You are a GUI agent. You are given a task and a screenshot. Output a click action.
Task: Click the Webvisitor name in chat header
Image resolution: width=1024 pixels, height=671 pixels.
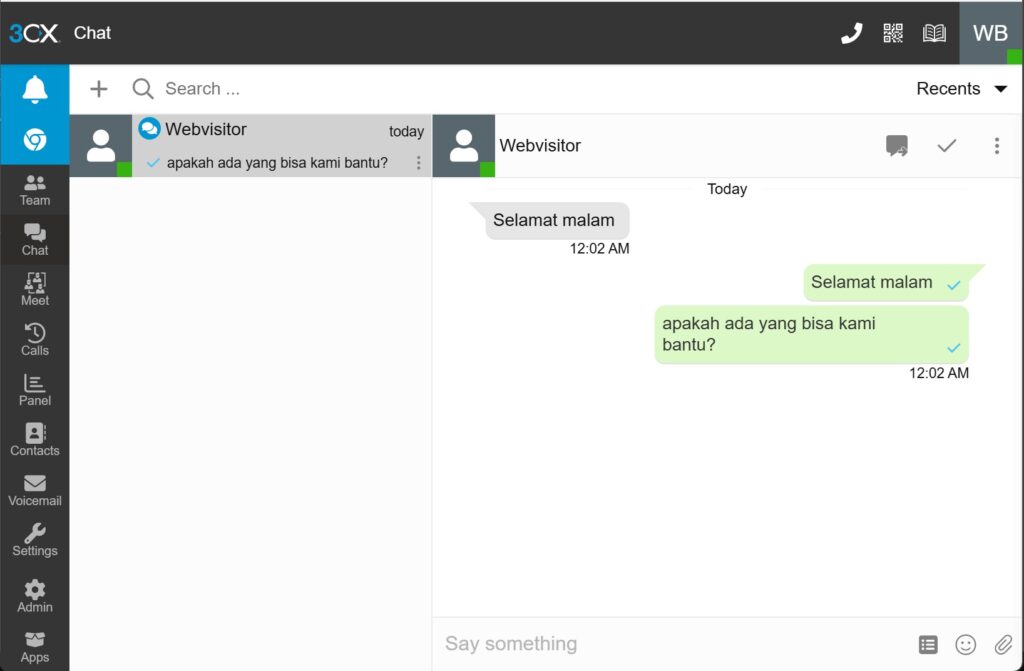click(x=540, y=146)
